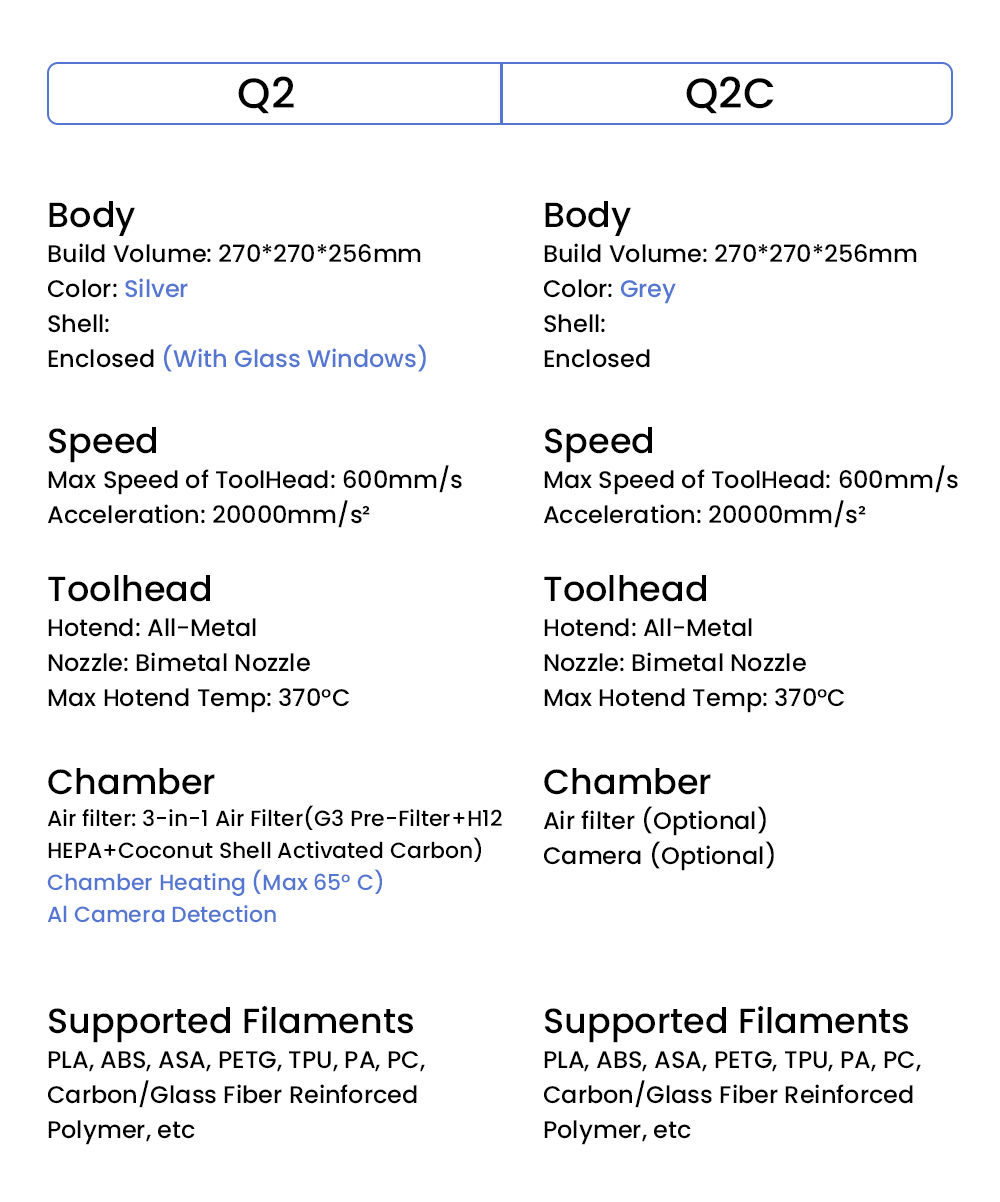1000x1202 pixels.
Task: Click the Q2 Speed heading
Action: (103, 441)
